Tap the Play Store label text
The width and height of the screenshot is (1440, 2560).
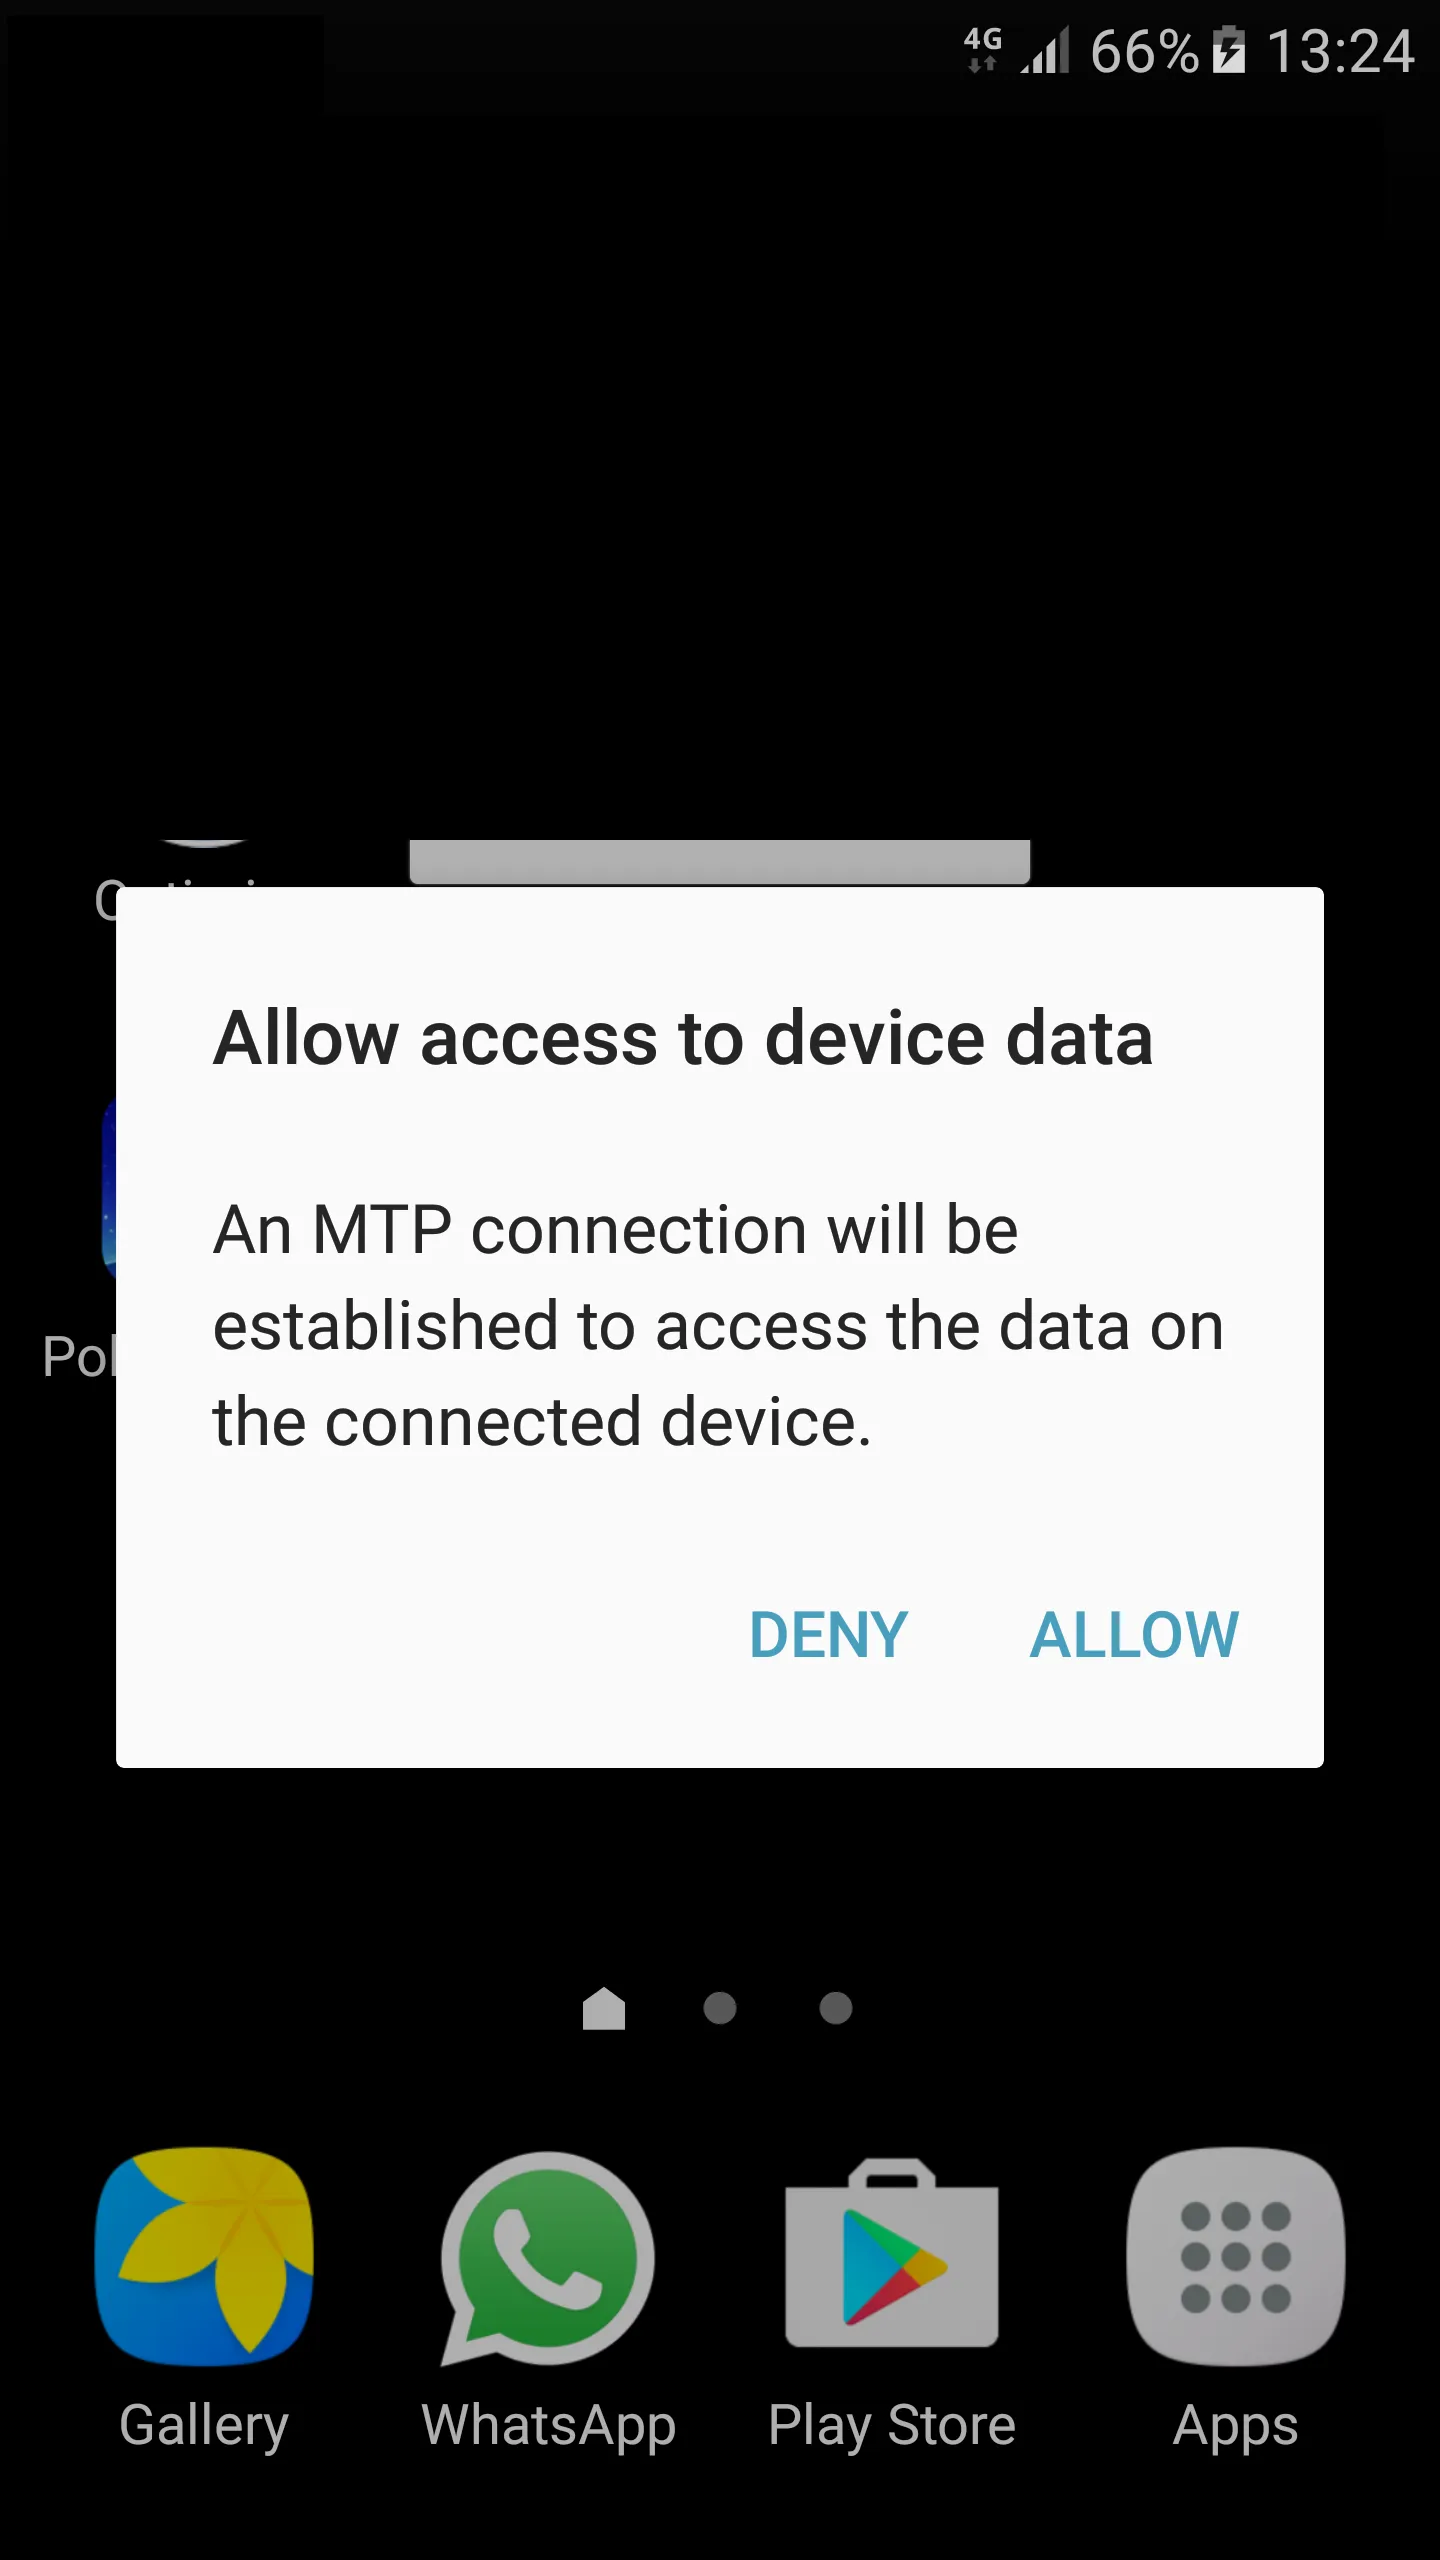[892, 2426]
